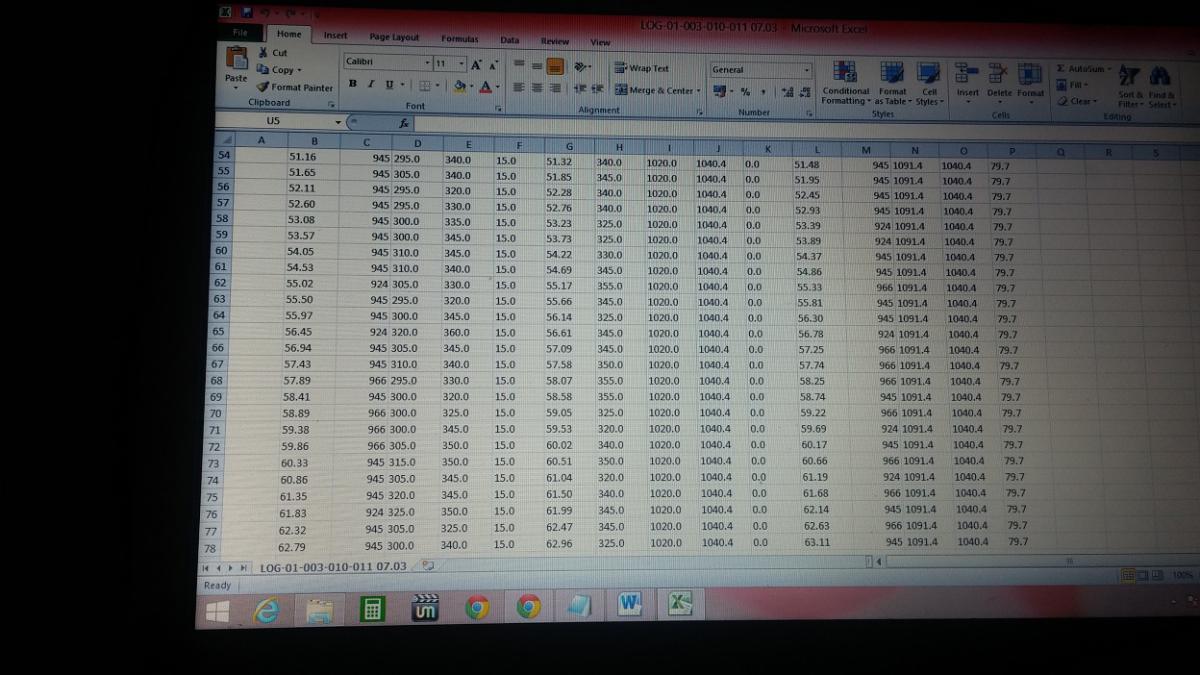Screen dimensions: 1200x675
Task: Toggle Italic formatting
Action: [x=371, y=84]
